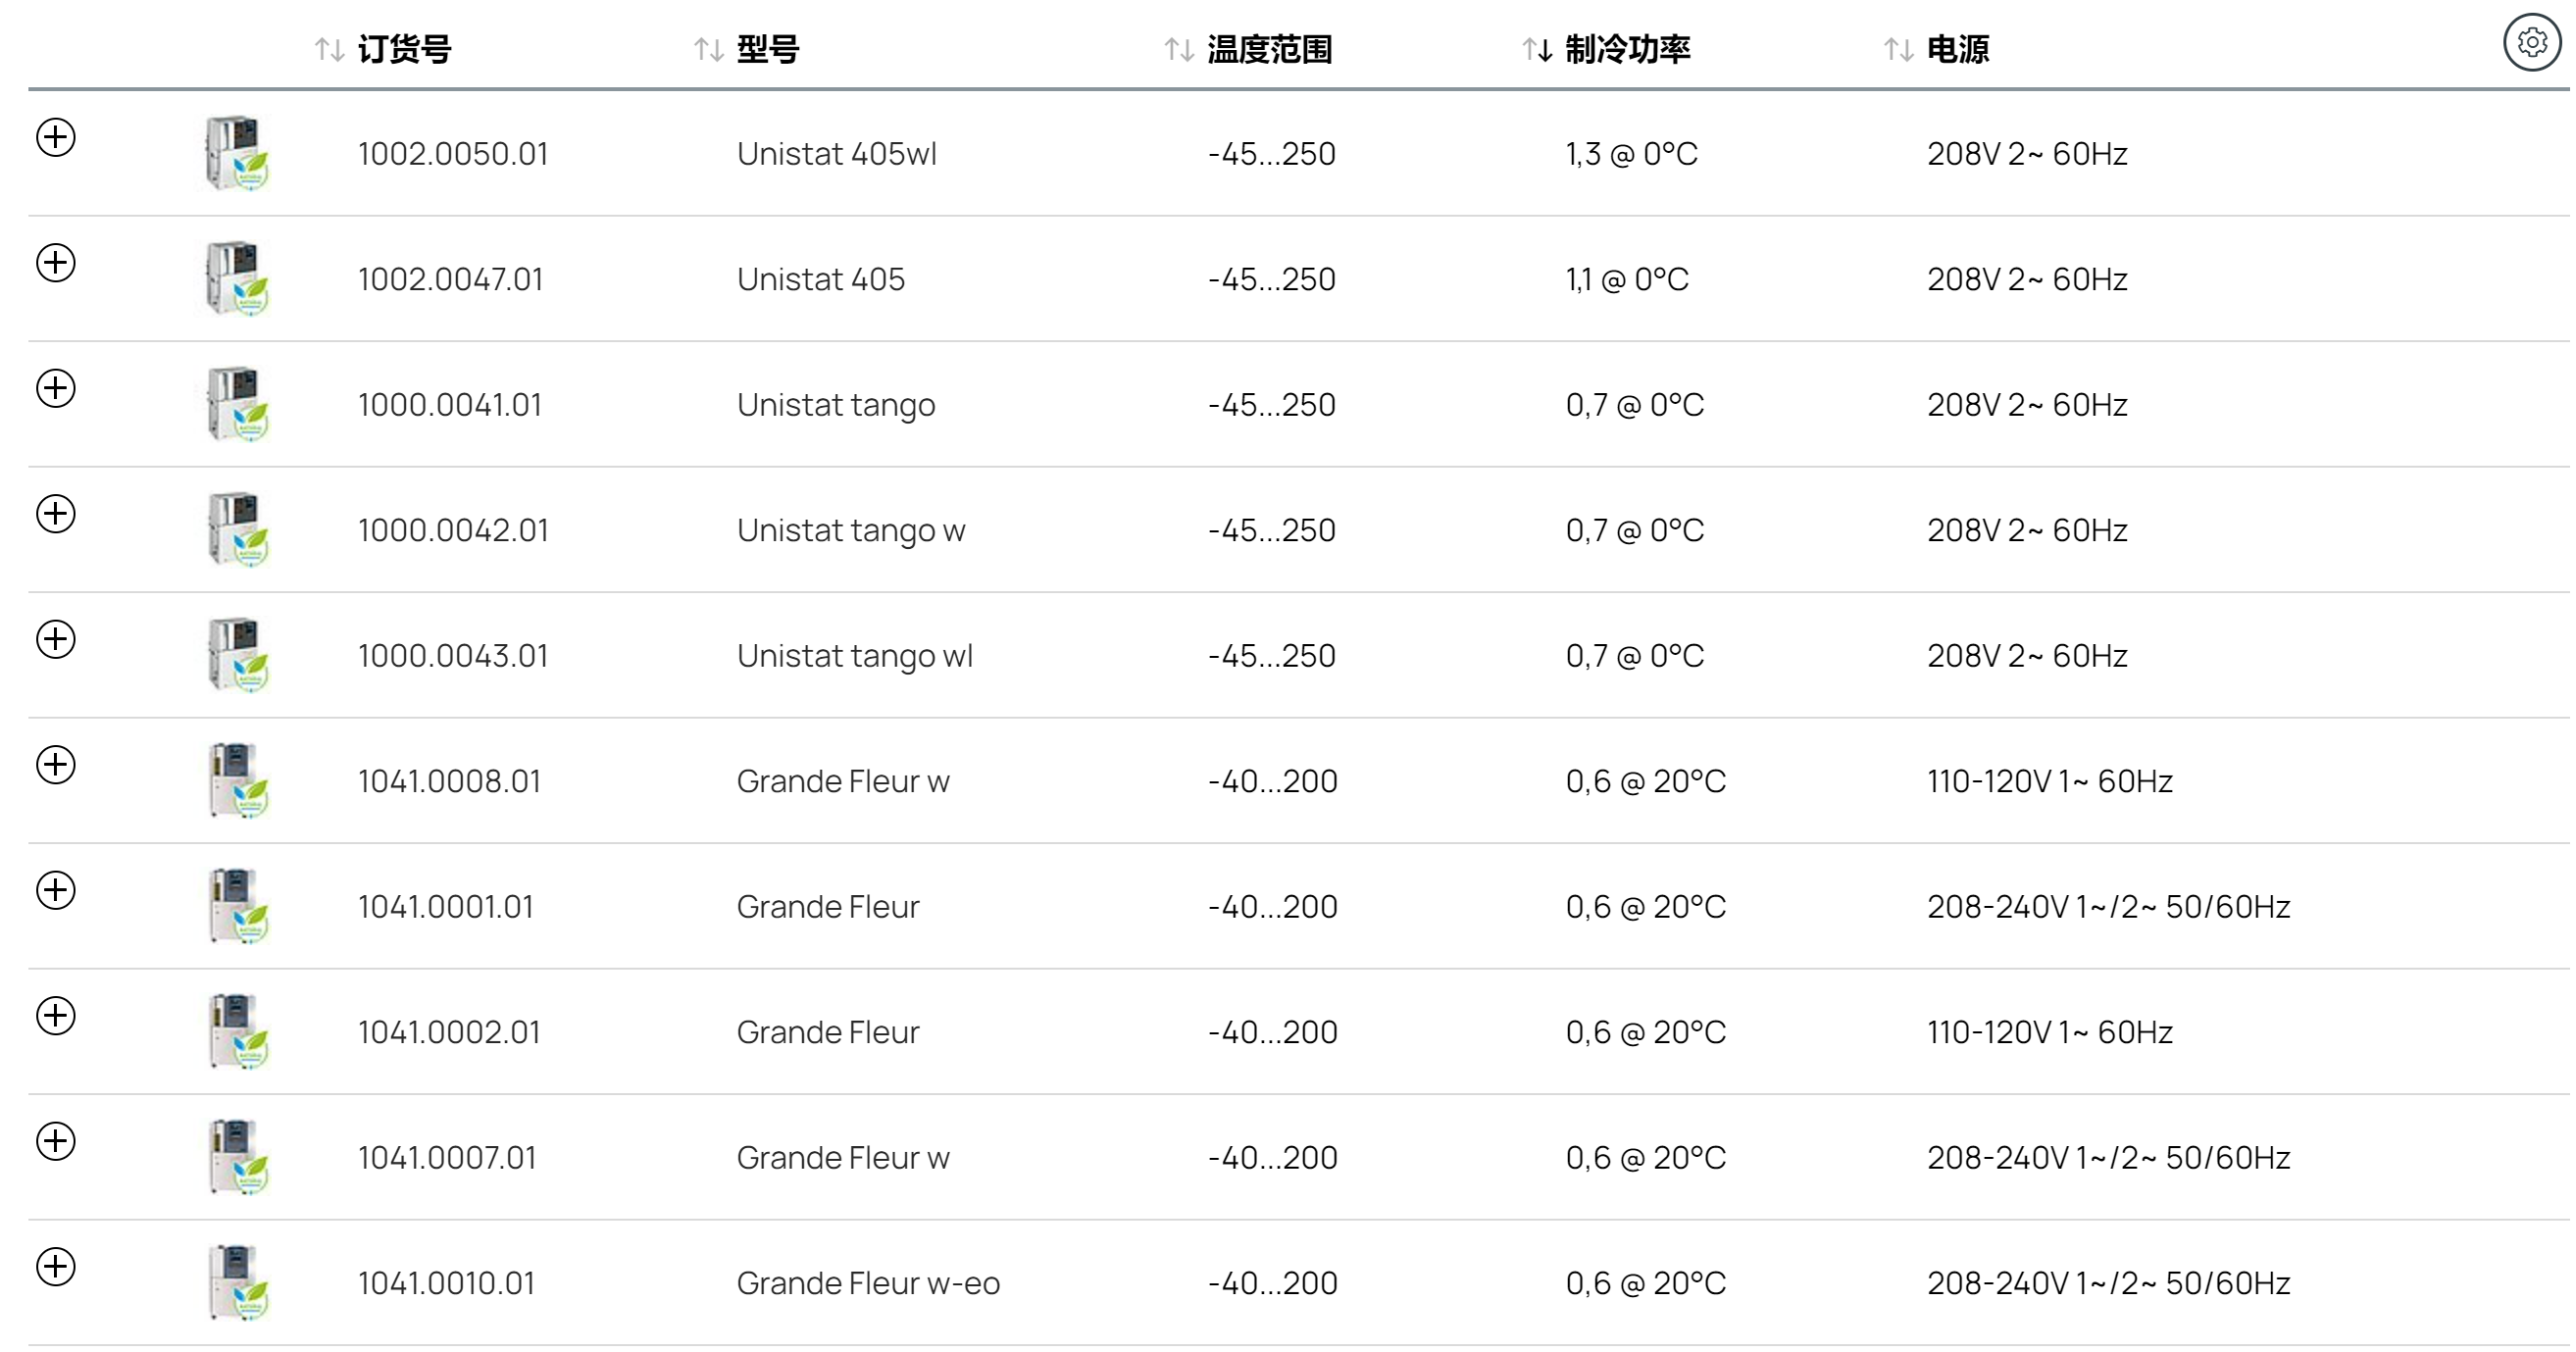
Task: Select order number 1041.0002.01
Action: point(449,1032)
